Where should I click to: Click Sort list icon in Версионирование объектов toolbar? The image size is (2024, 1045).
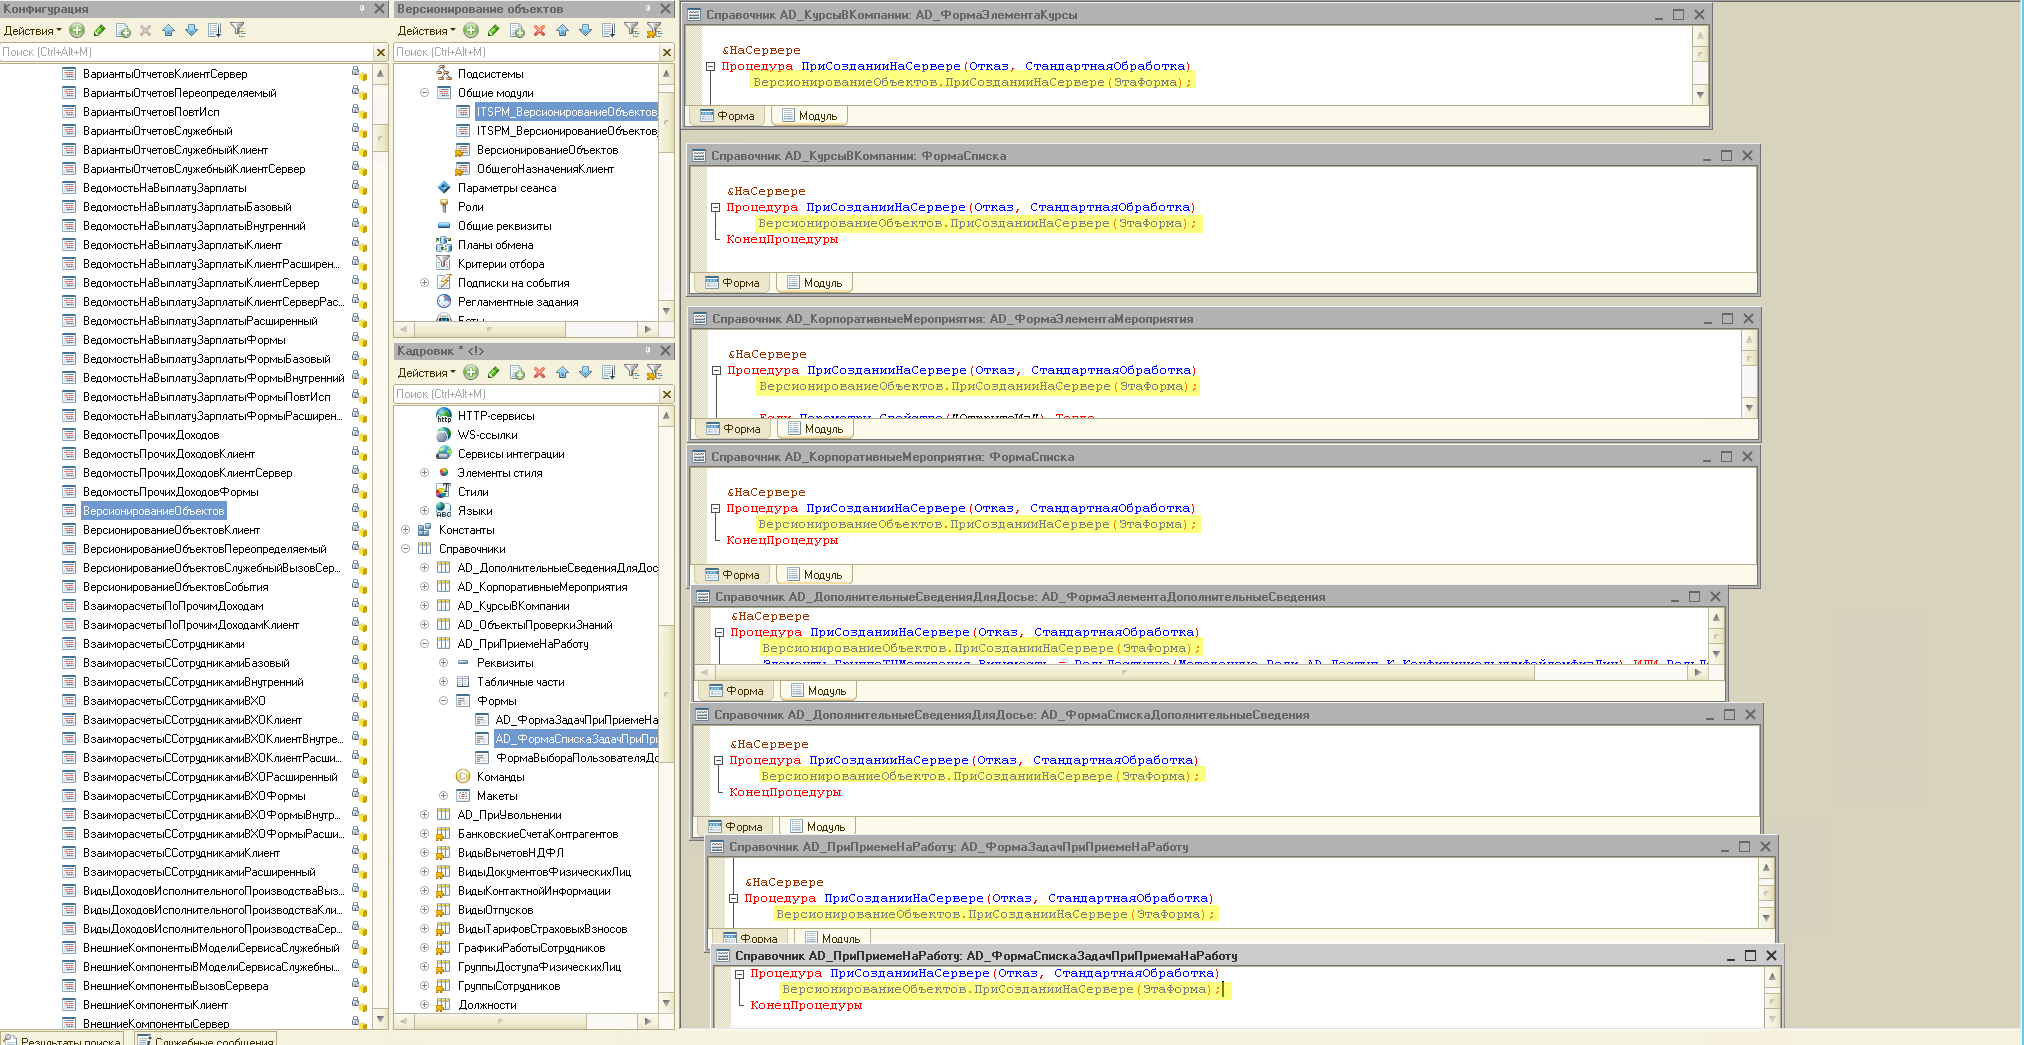point(608,31)
